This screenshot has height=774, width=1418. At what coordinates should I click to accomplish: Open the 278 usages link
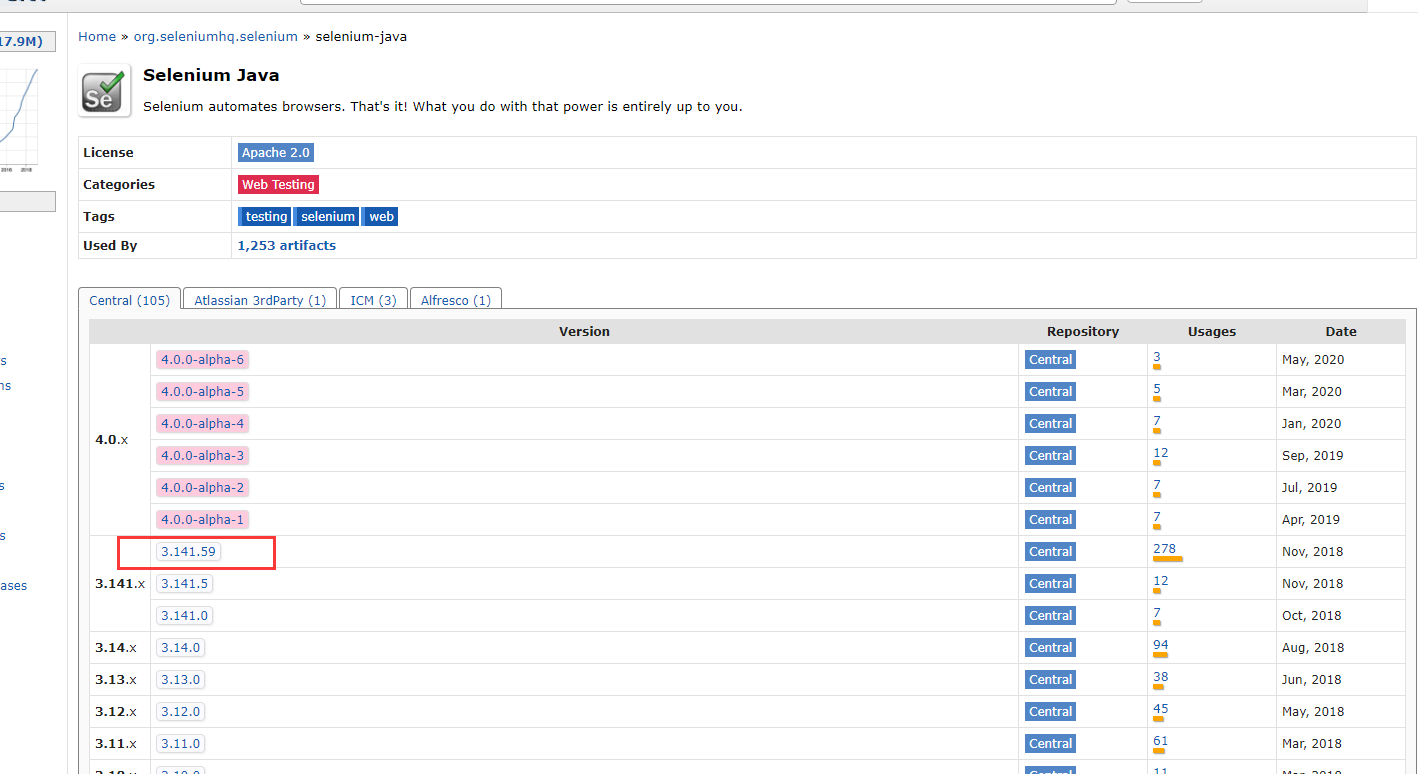click(x=1164, y=549)
